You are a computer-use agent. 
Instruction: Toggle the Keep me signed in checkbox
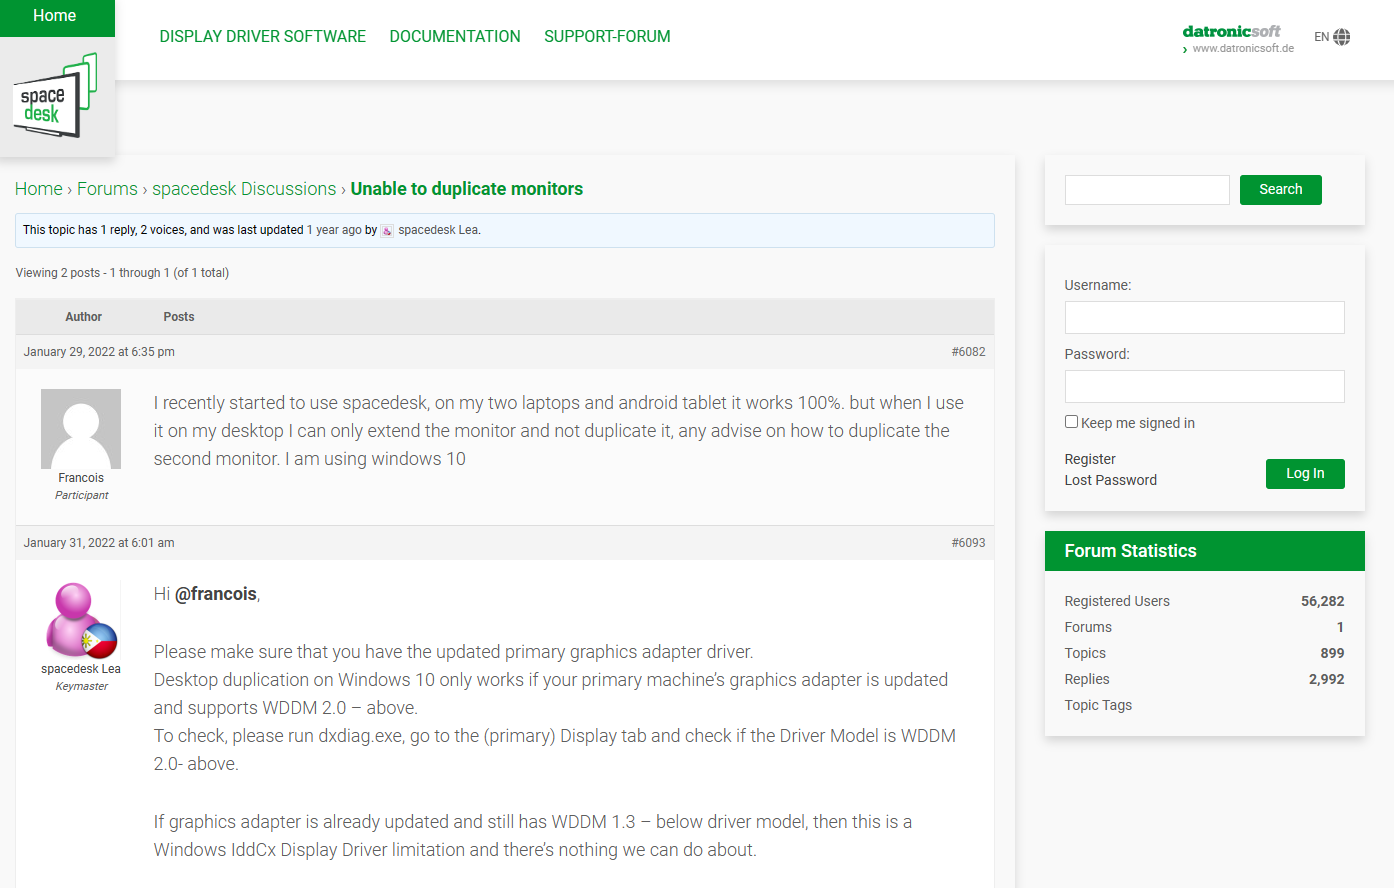coord(1071,422)
